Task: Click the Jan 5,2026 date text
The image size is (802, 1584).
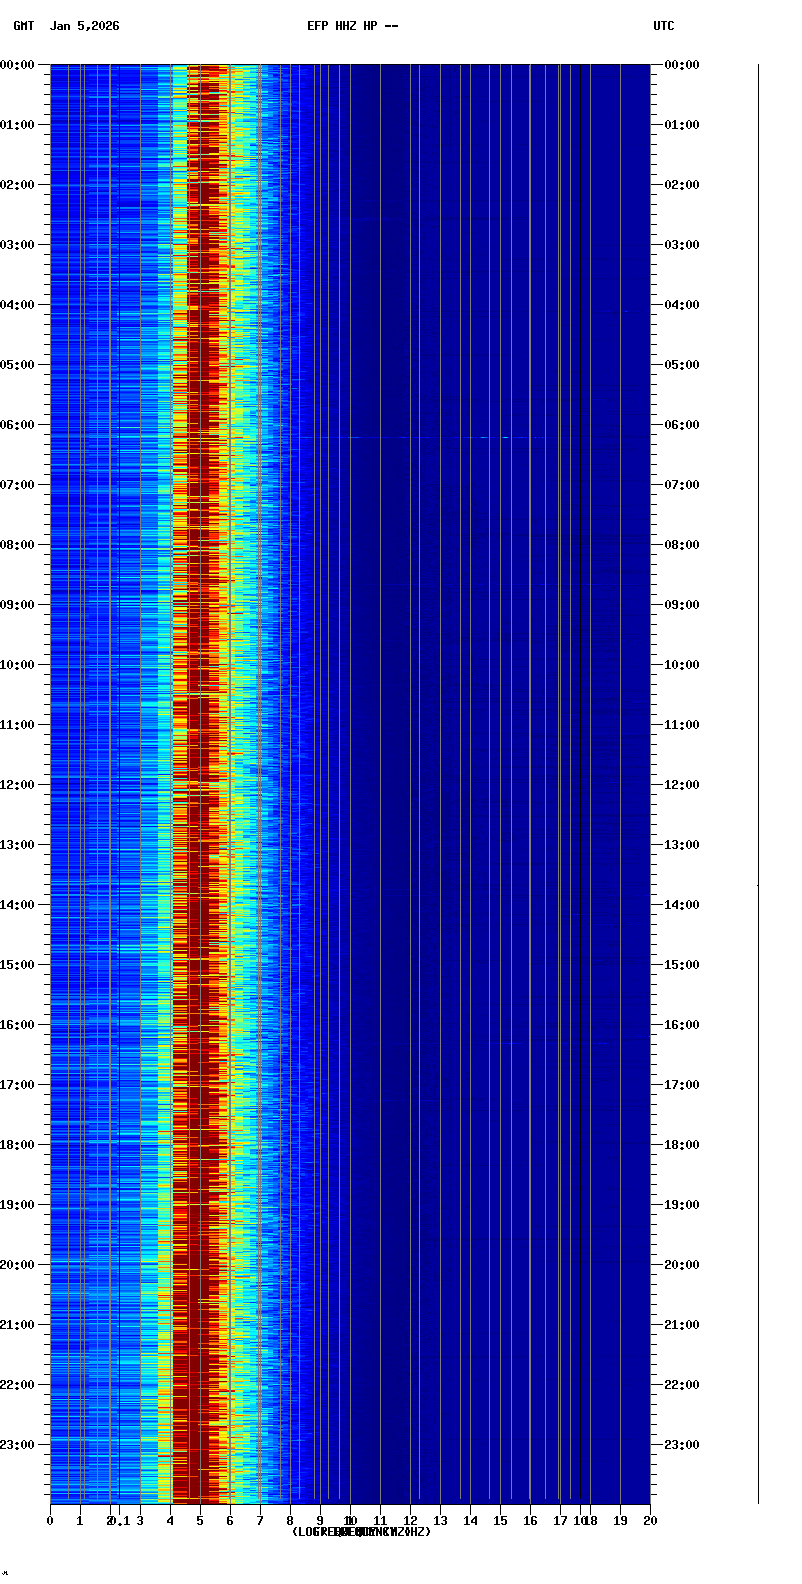Action: (x=84, y=26)
